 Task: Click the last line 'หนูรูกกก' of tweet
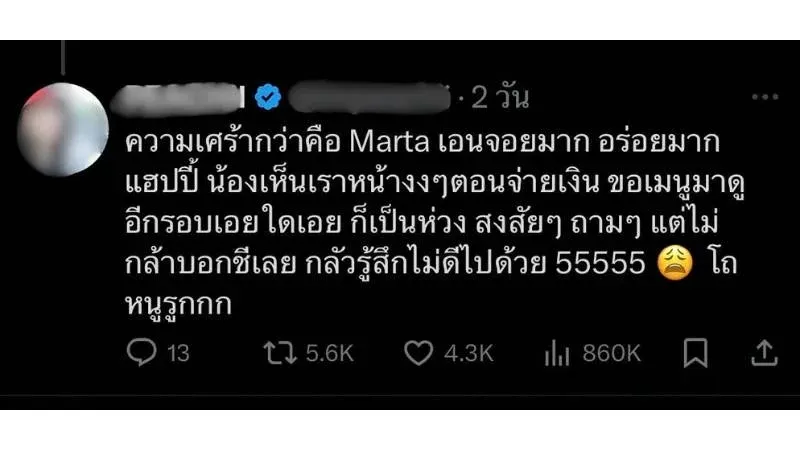tap(178, 305)
